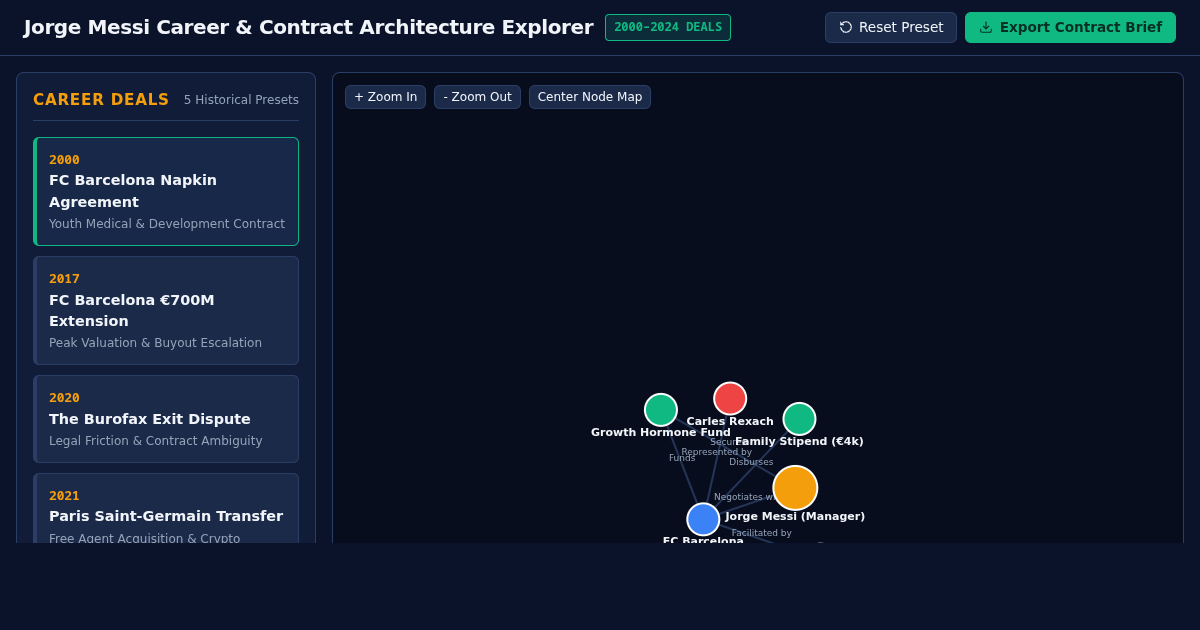Click the Represented by edge label

pyautogui.click(x=716, y=452)
